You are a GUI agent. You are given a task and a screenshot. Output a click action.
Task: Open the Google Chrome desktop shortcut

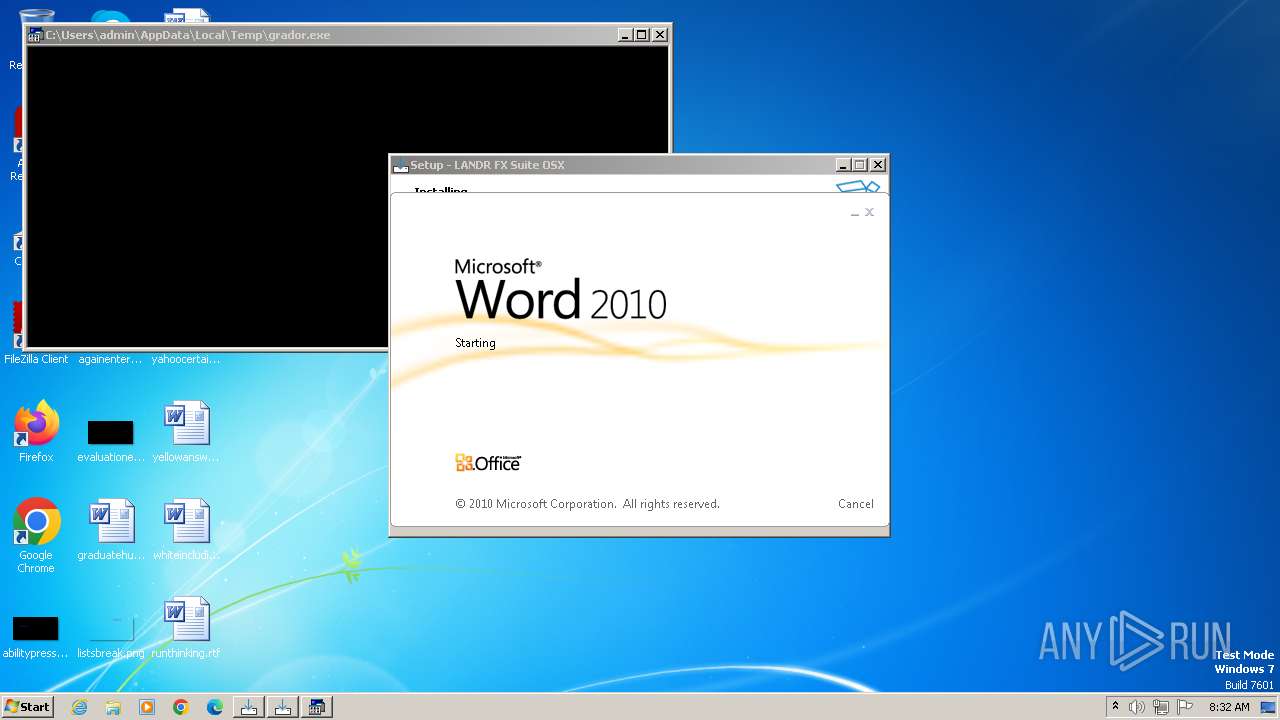coord(36,536)
